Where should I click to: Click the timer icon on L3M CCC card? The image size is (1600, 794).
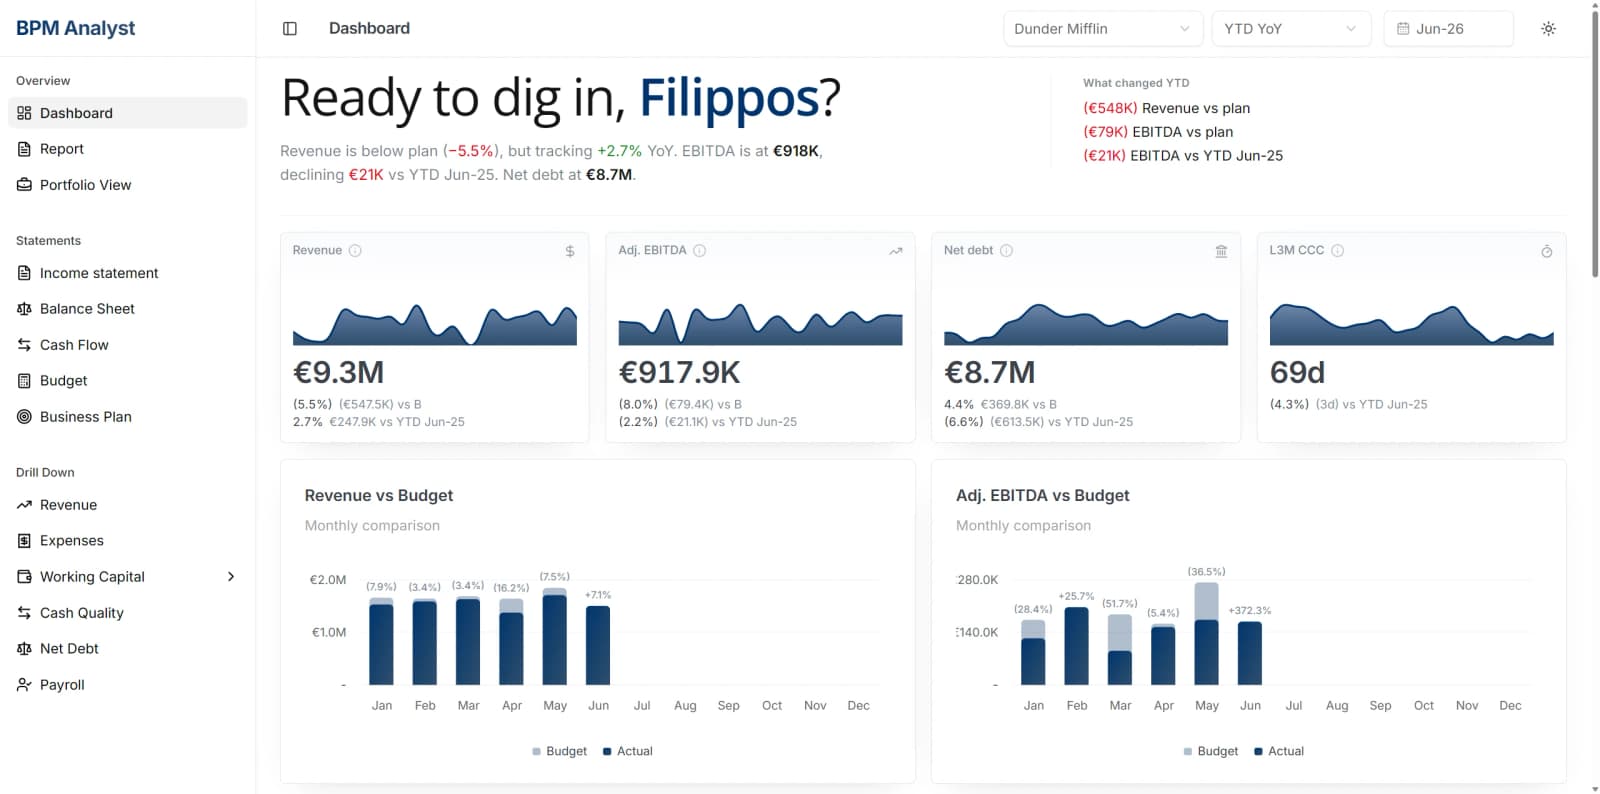point(1547,251)
